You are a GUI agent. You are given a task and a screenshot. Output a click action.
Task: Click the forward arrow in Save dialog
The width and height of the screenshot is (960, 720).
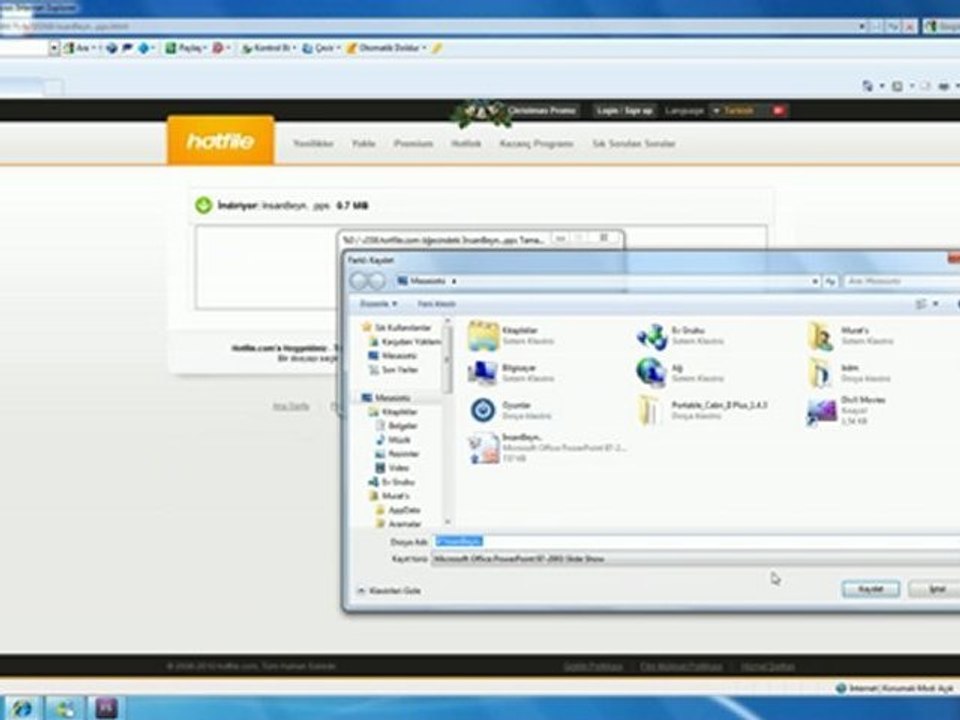(x=377, y=281)
